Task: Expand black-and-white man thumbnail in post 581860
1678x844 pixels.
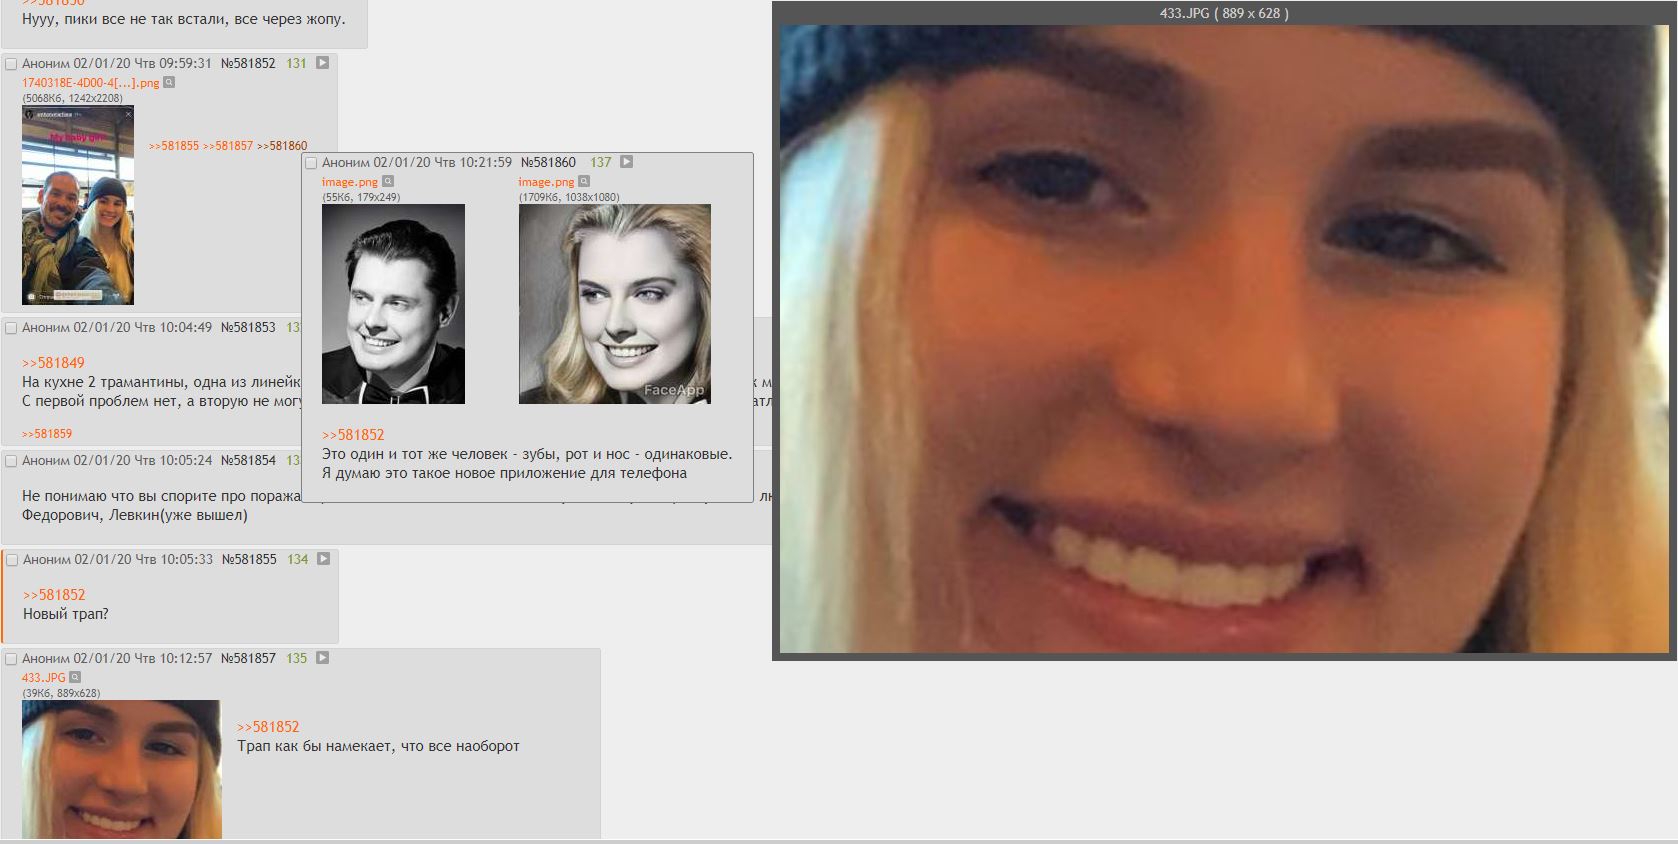Action: coord(393,304)
